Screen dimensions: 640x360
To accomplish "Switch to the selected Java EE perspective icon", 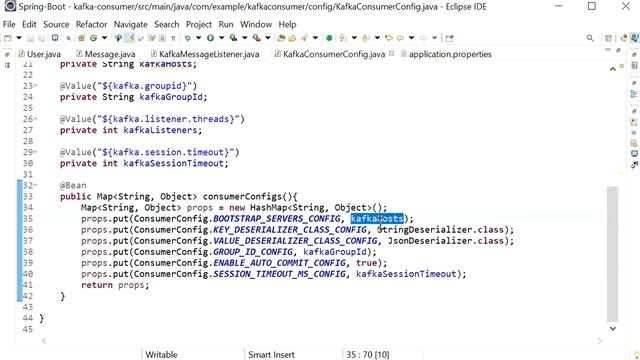I will coord(634,38).
